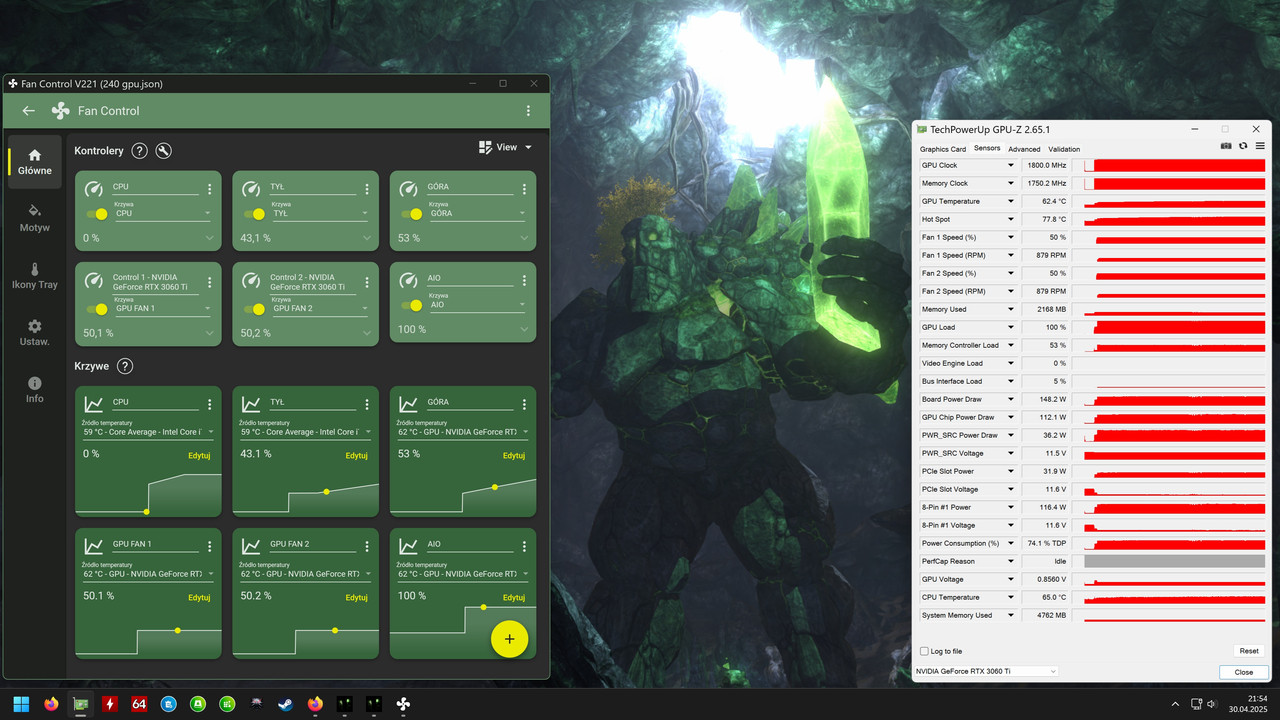Click the yellow point on TYŁ curve graph
Image resolution: width=1280 pixels, height=720 pixels.
coord(326,491)
